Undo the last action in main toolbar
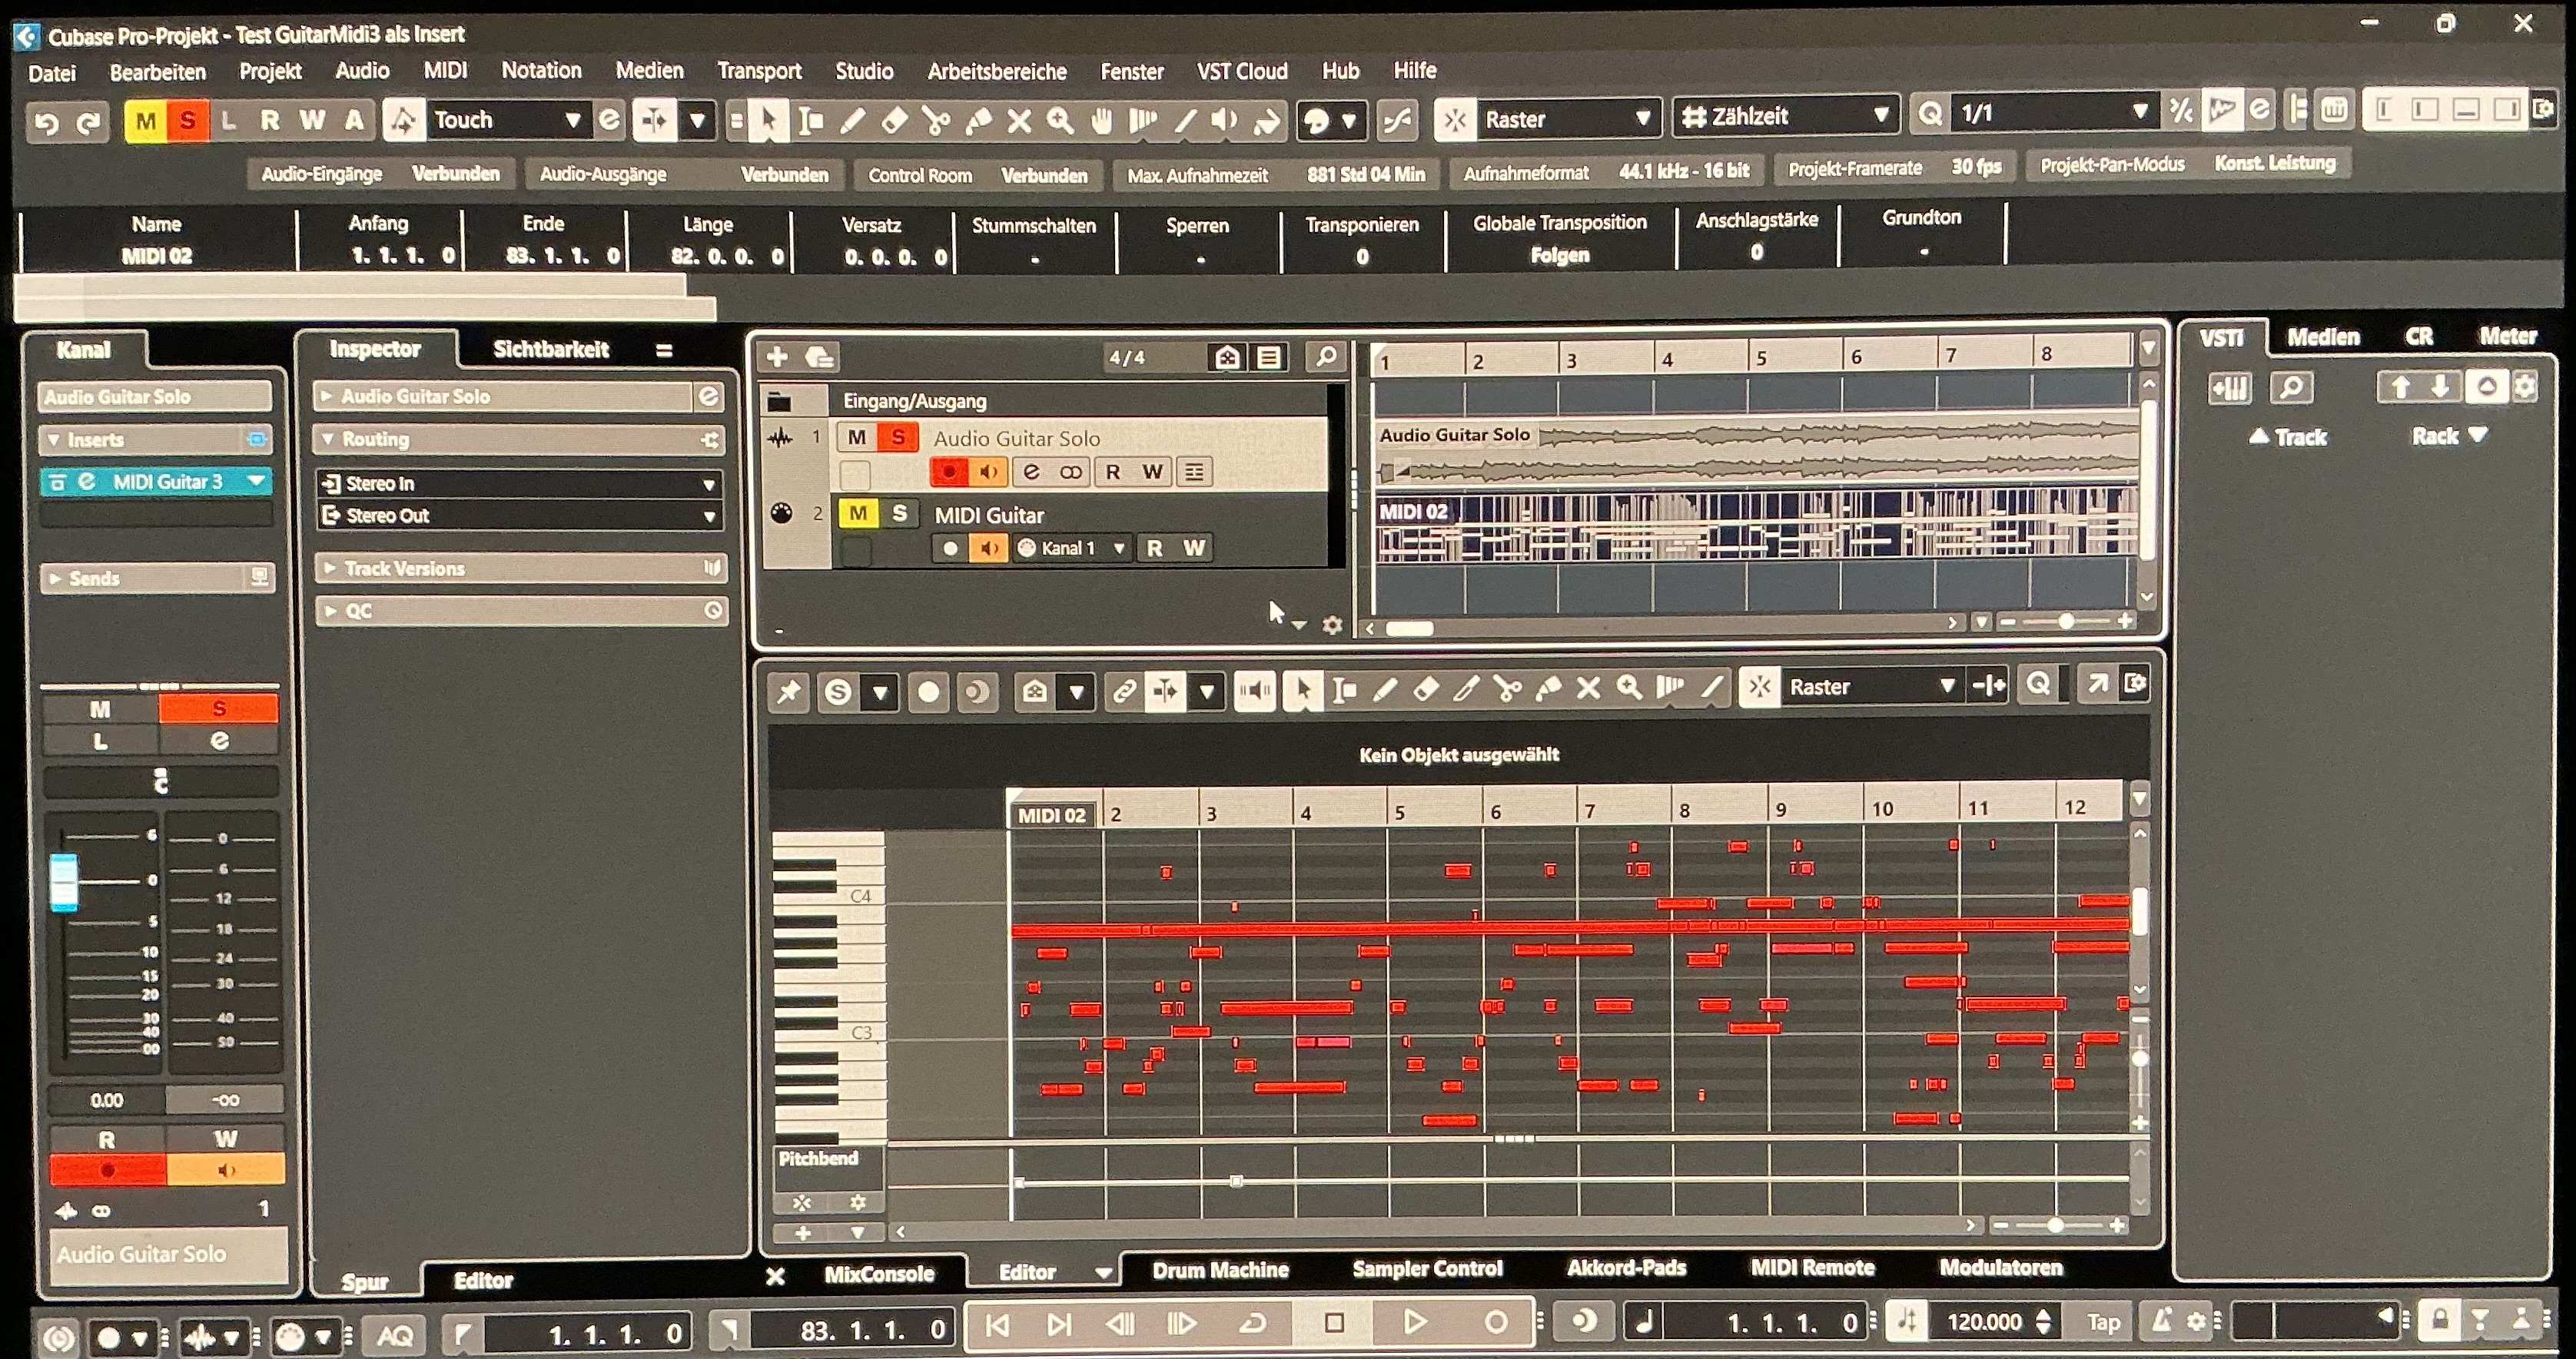The height and width of the screenshot is (1359, 2576). click(46, 121)
